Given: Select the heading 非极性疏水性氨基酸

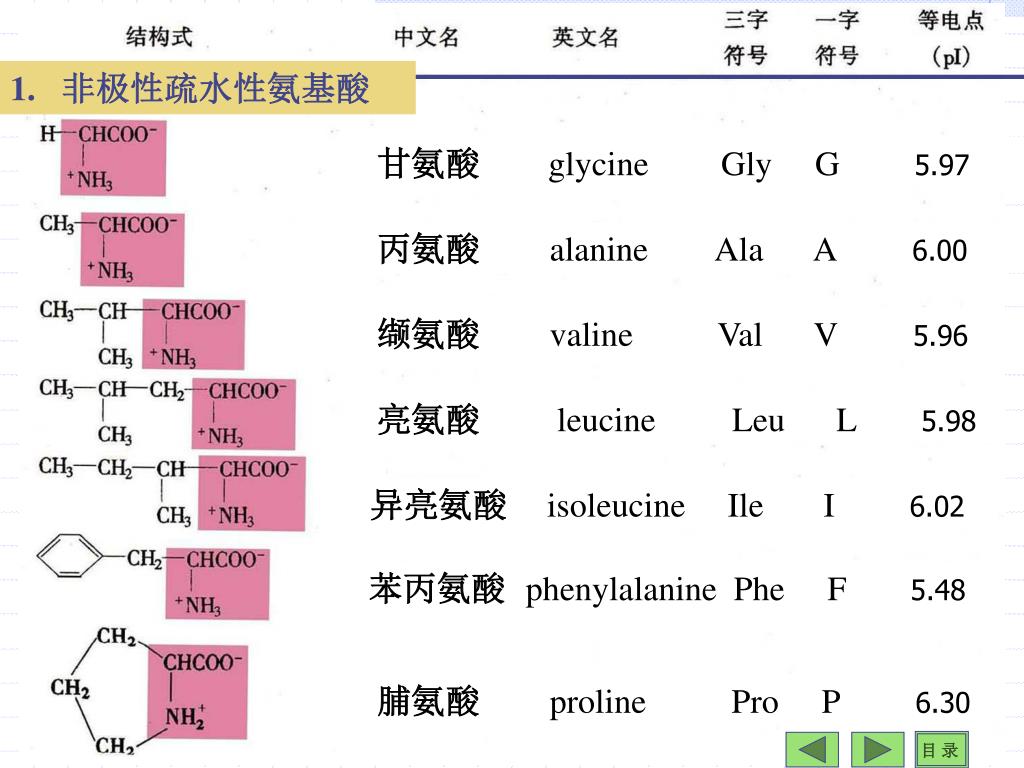Looking at the screenshot, I should [x=216, y=89].
